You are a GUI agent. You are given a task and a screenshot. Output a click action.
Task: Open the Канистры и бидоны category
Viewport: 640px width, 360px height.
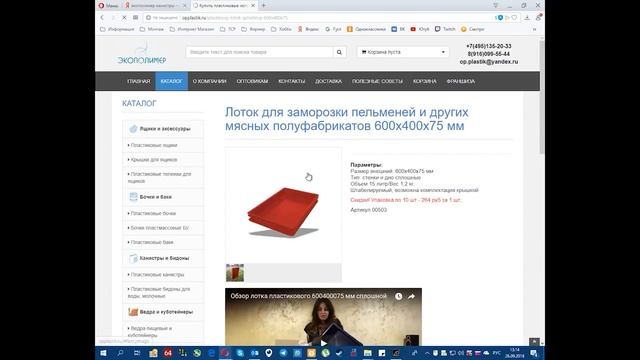click(163, 258)
